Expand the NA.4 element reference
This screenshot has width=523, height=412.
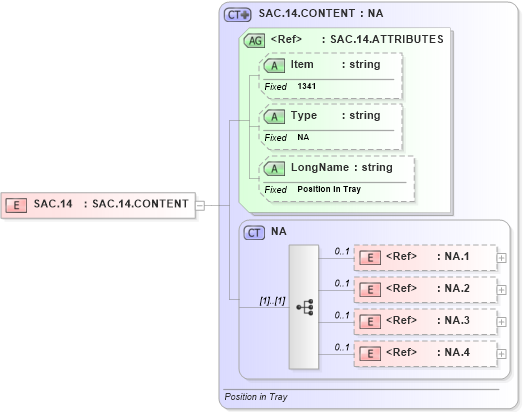(x=501, y=354)
